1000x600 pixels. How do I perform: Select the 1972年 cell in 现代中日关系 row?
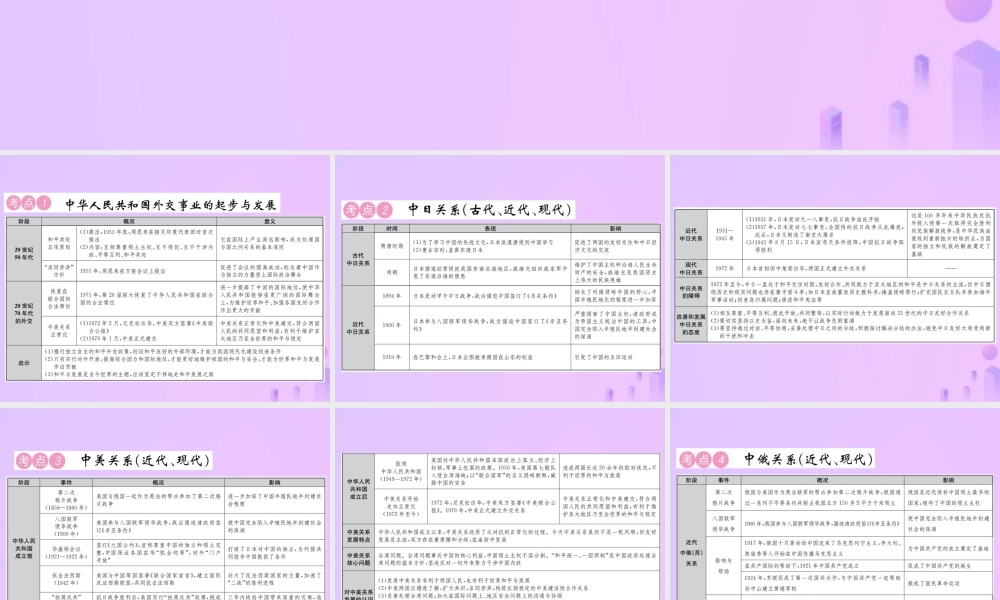coord(725,268)
